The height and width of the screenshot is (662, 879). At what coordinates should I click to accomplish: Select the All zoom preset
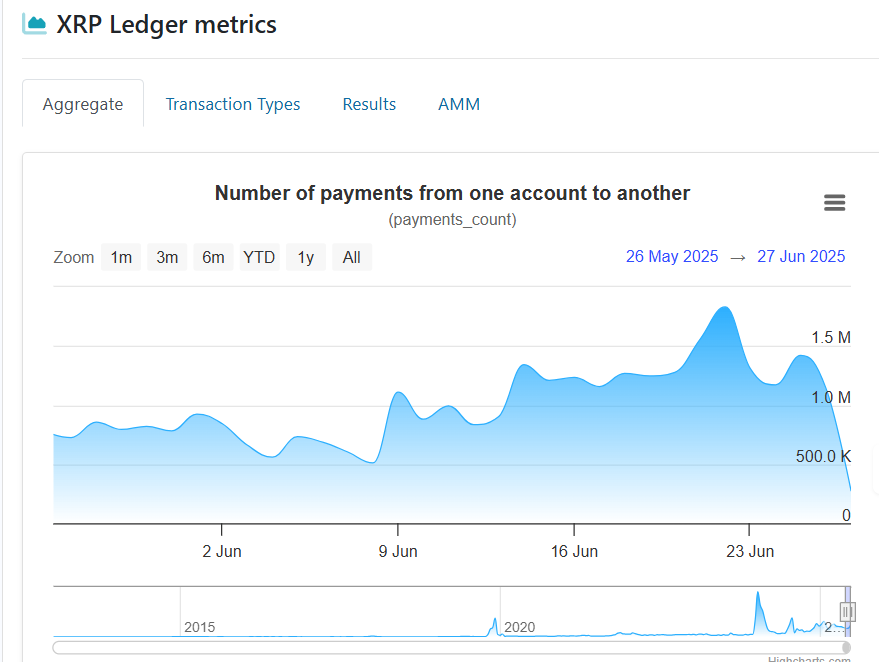352,257
